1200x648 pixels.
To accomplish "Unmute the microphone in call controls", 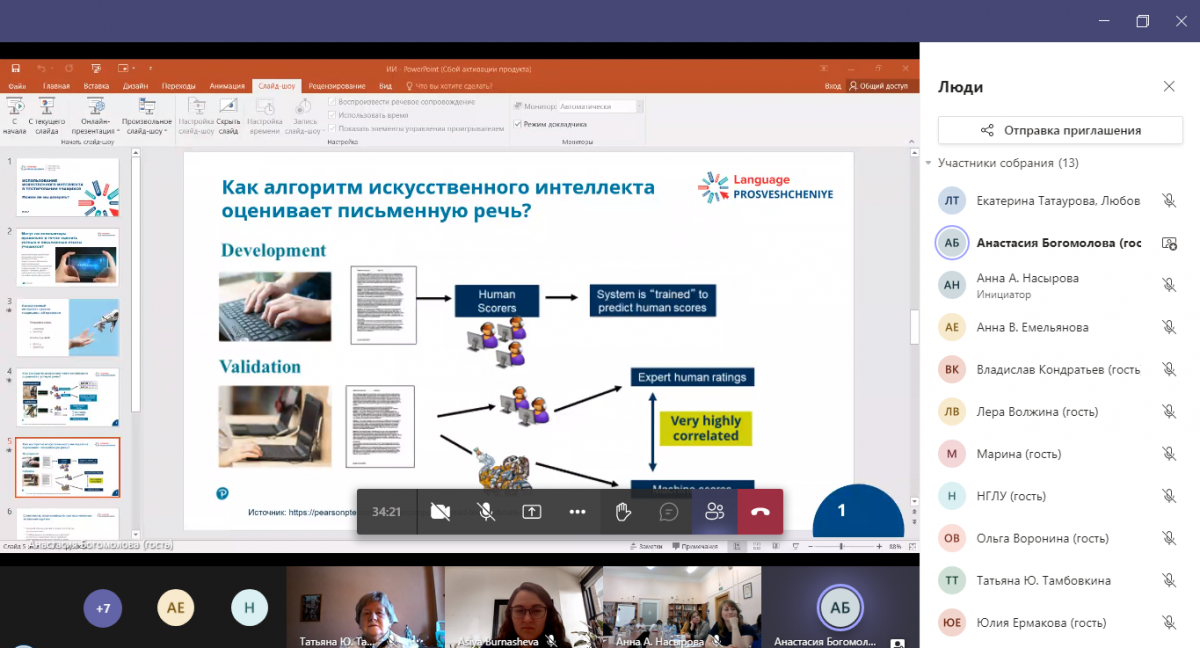I will point(486,511).
